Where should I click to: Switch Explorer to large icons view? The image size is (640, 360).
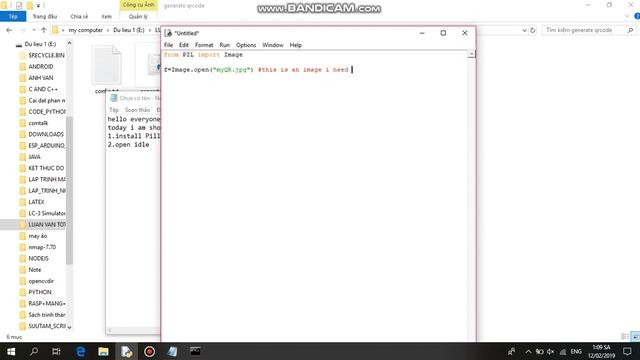(x=635, y=337)
